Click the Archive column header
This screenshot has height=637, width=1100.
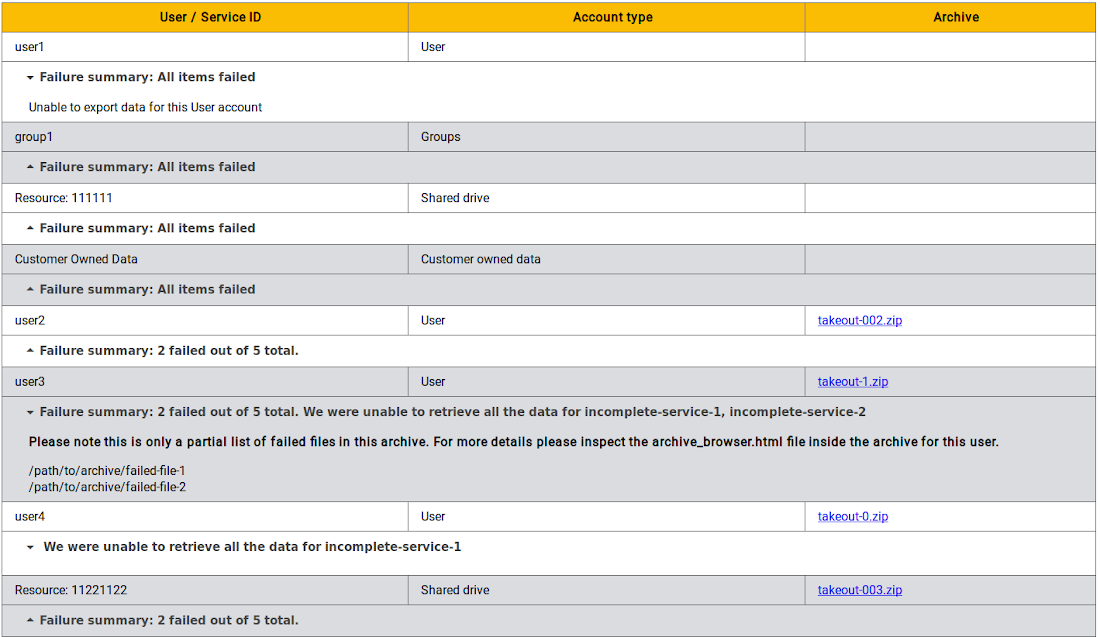tap(955, 17)
